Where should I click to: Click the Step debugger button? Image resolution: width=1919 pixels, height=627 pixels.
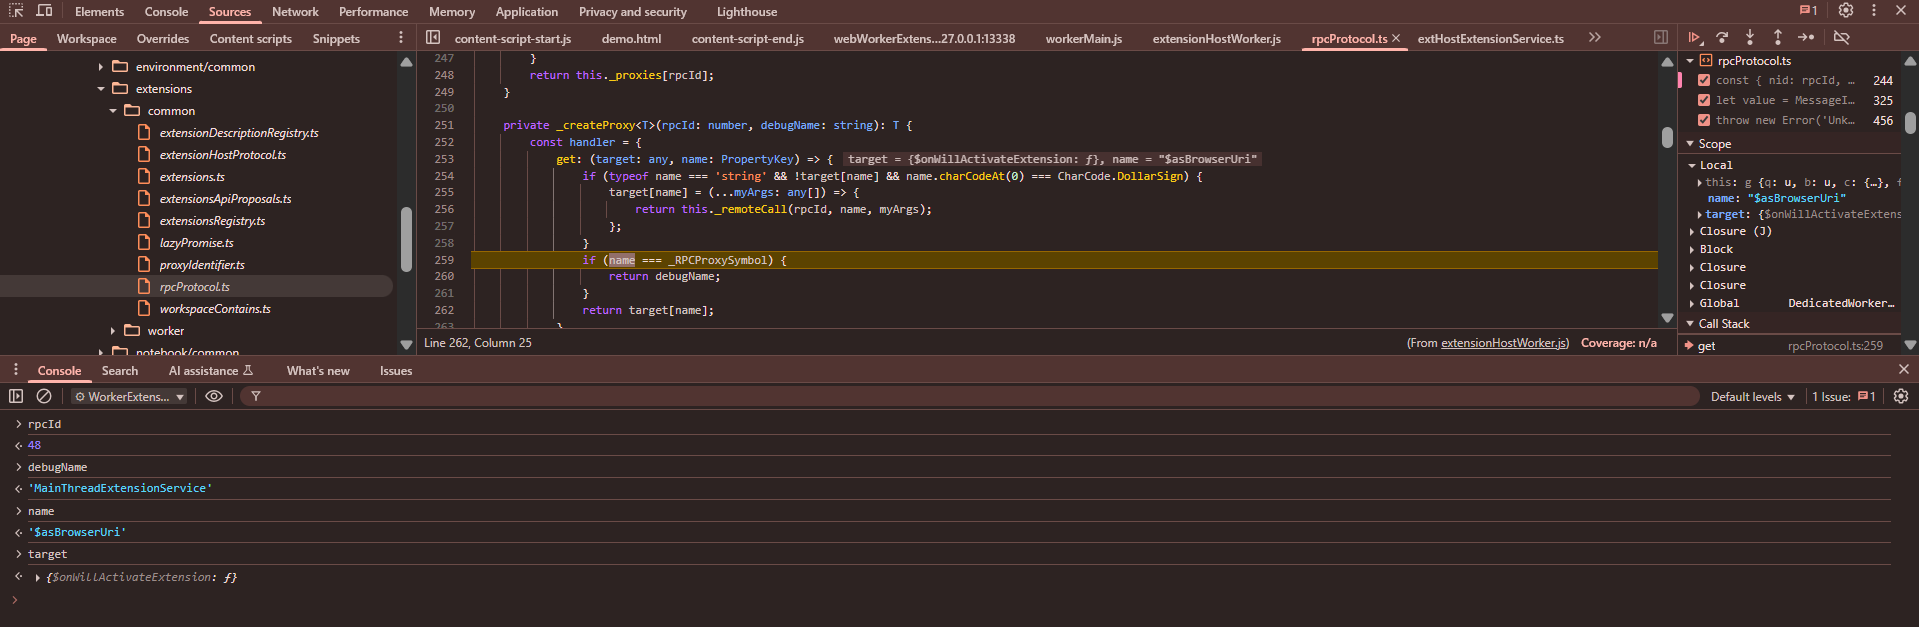[1806, 38]
